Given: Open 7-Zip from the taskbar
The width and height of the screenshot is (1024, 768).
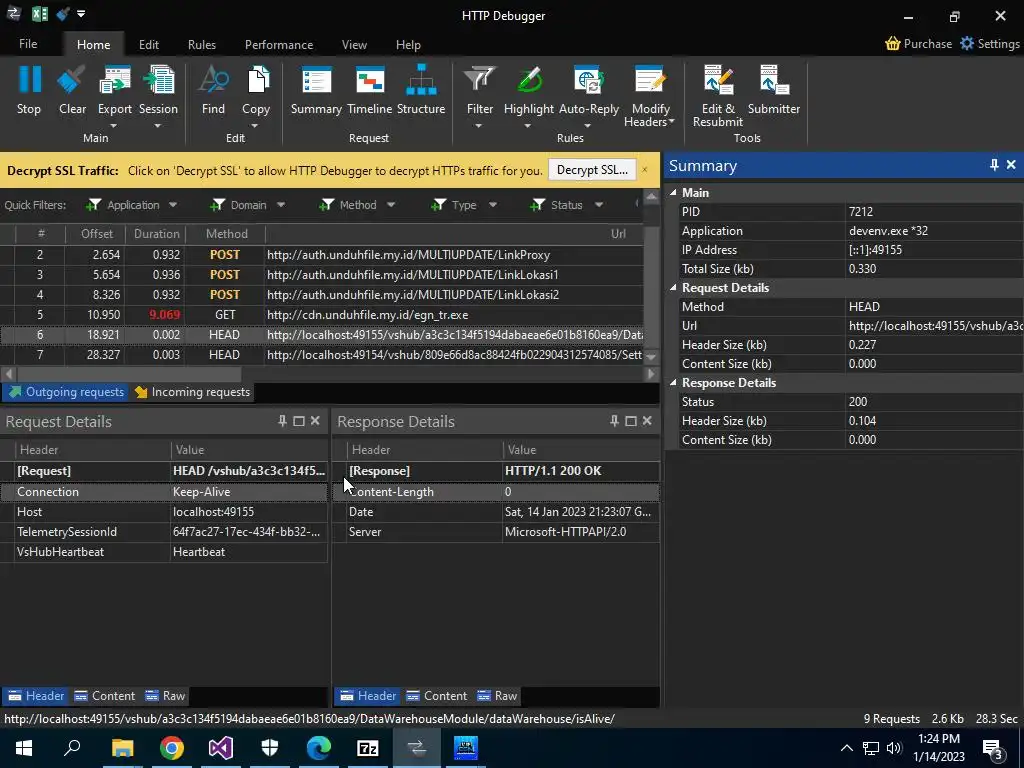Looking at the screenshot, I should pos(368,747).
